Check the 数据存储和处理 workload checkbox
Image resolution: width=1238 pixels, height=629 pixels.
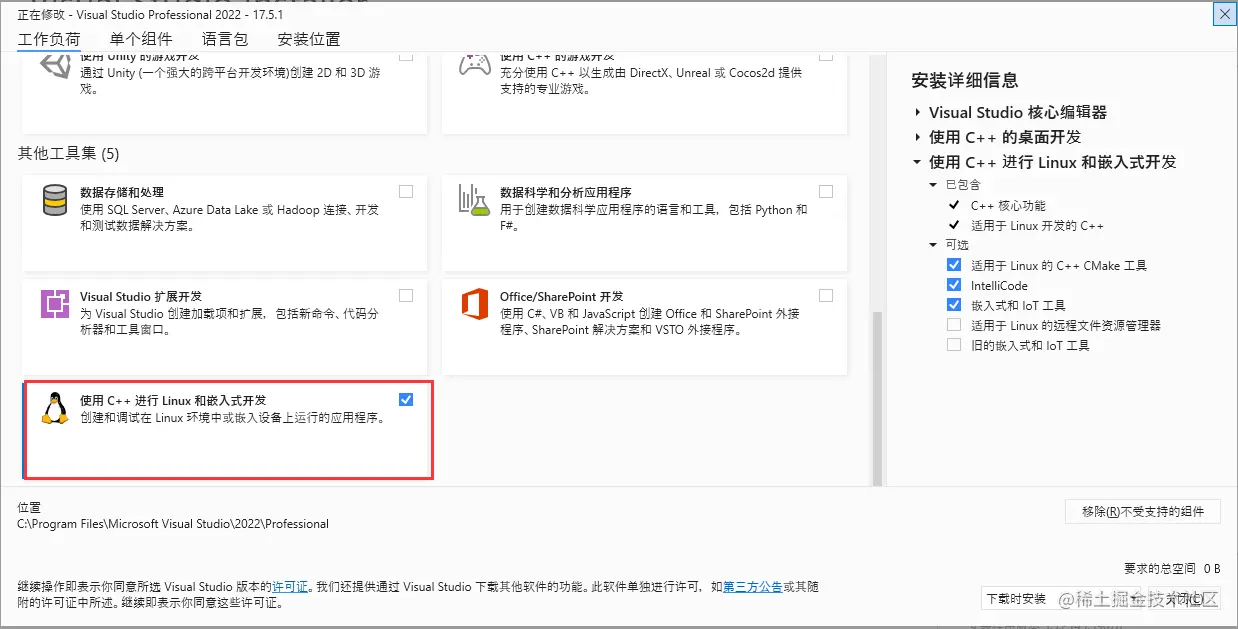coord(406,192)
